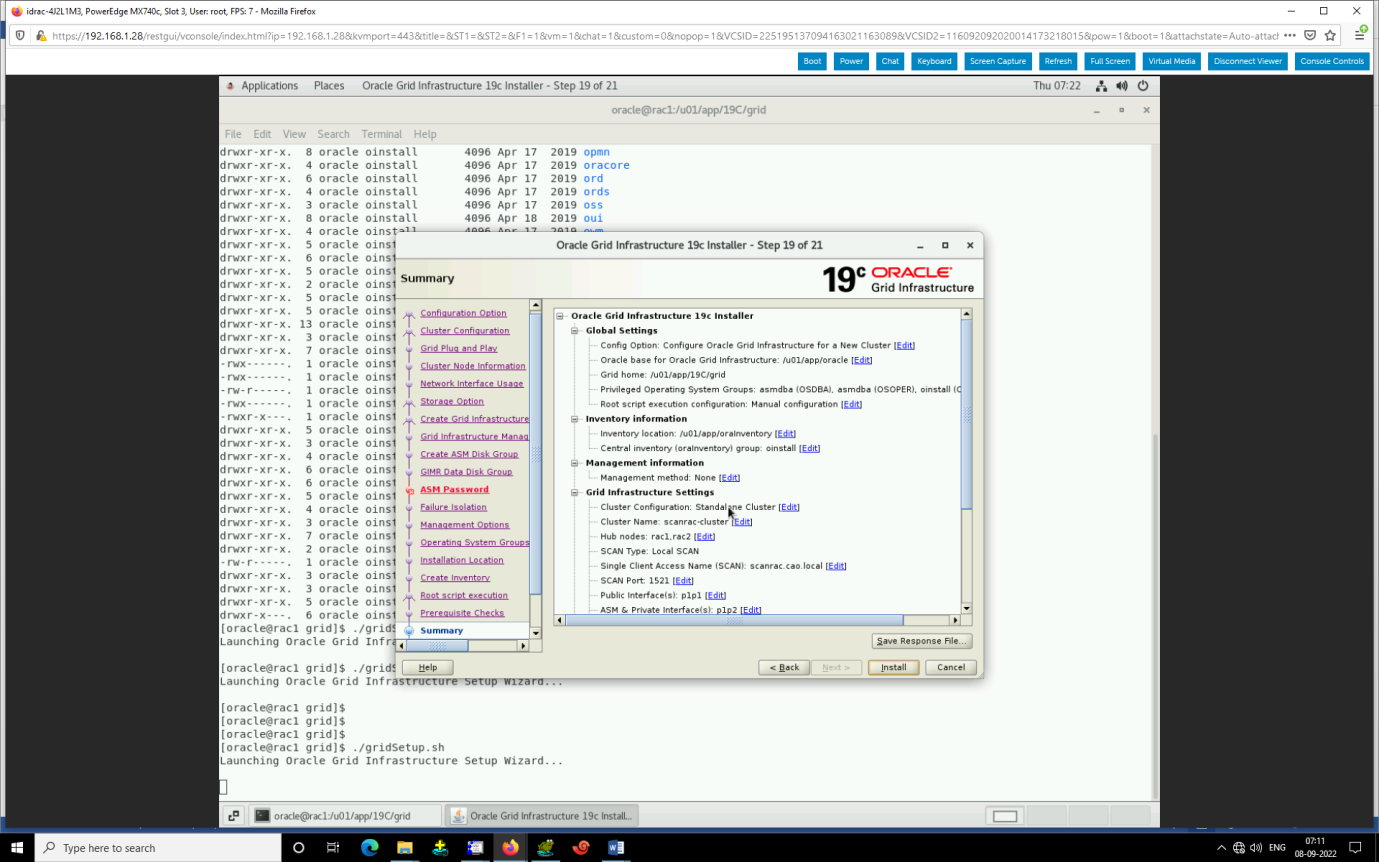Open the GNOME power menu icon
The height and width of the screenshot is (862, 1379).
point(1143,86)
